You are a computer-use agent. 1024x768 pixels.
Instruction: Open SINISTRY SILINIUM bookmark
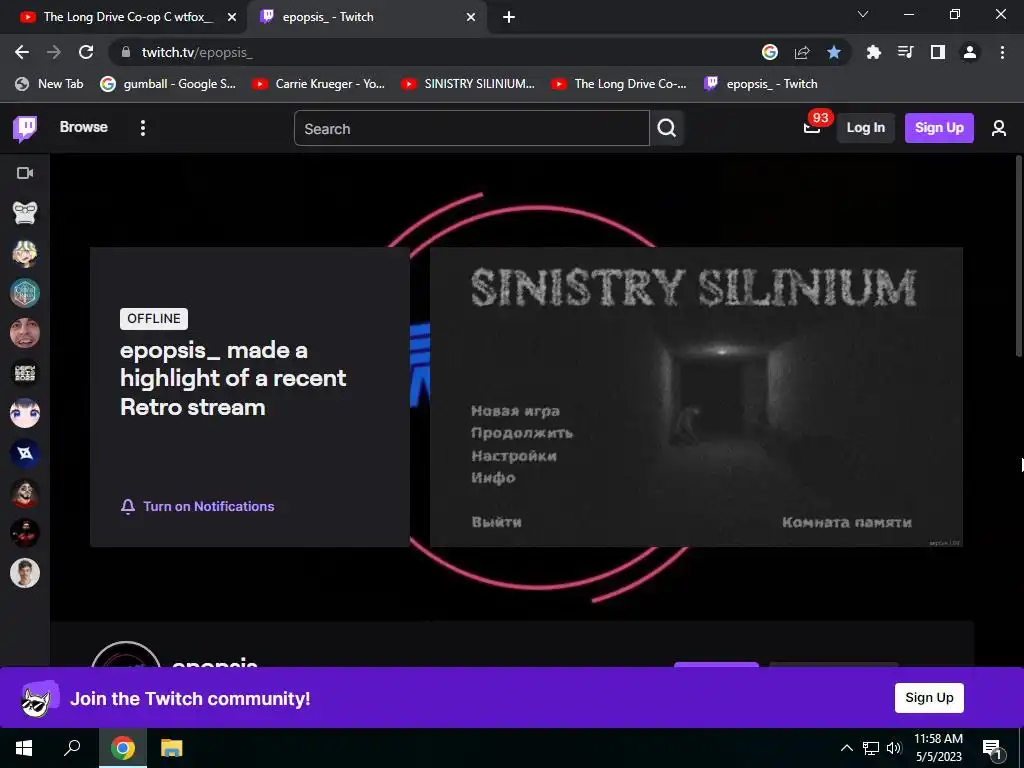click(469, 84)
